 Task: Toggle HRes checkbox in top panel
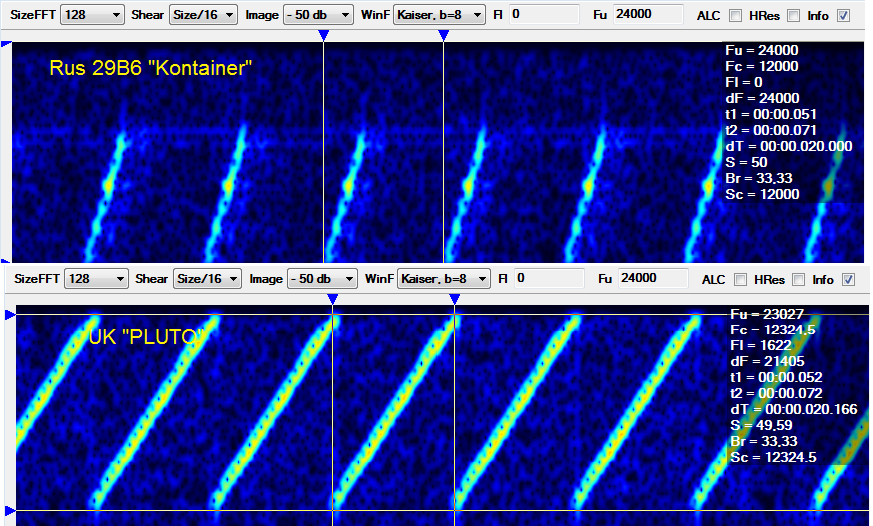(x=793, y=16)
